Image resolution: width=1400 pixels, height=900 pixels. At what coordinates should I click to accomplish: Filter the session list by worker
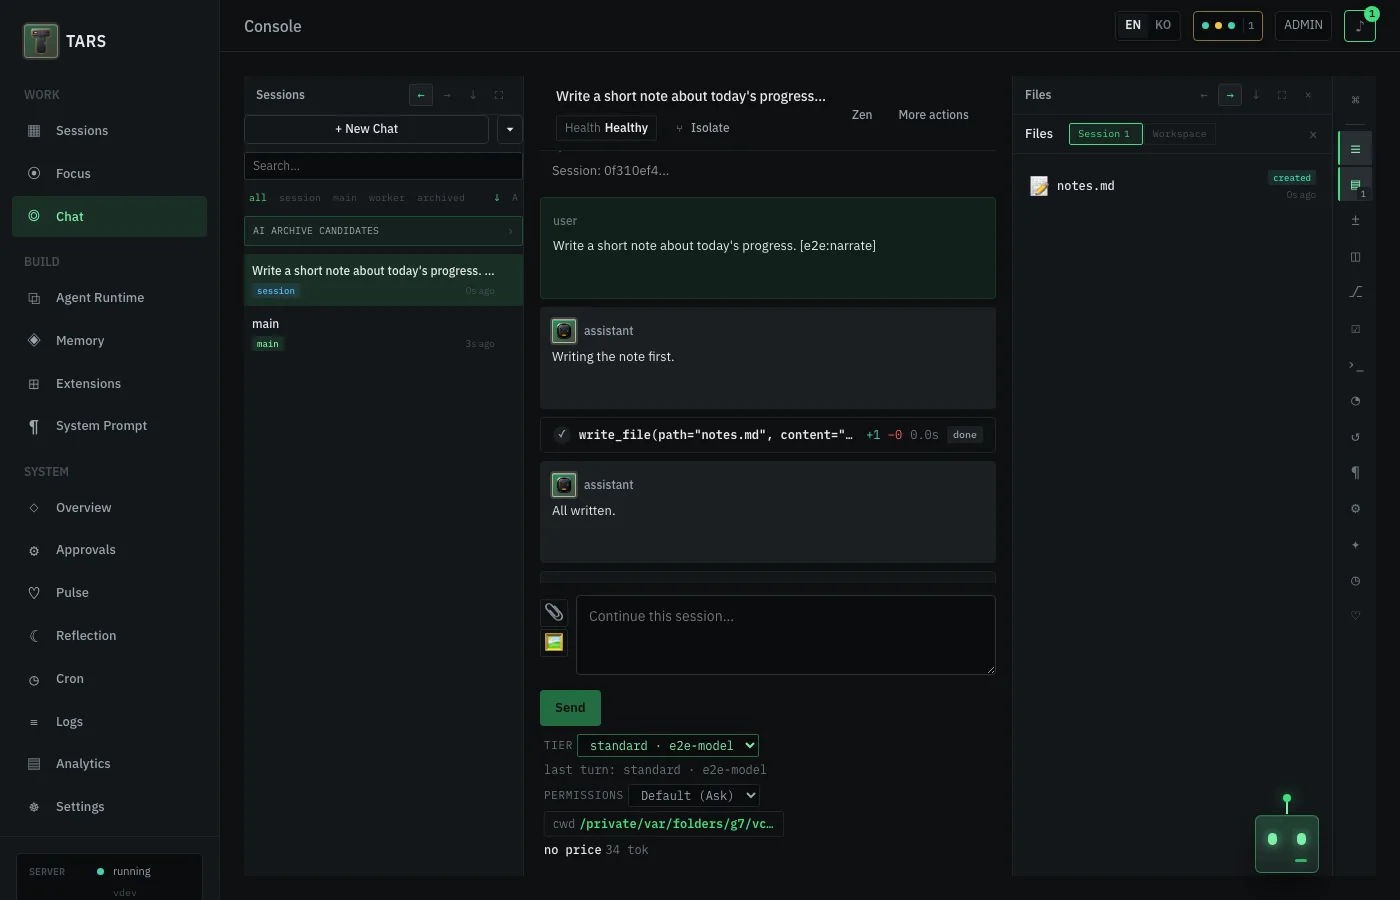[386, 198]
